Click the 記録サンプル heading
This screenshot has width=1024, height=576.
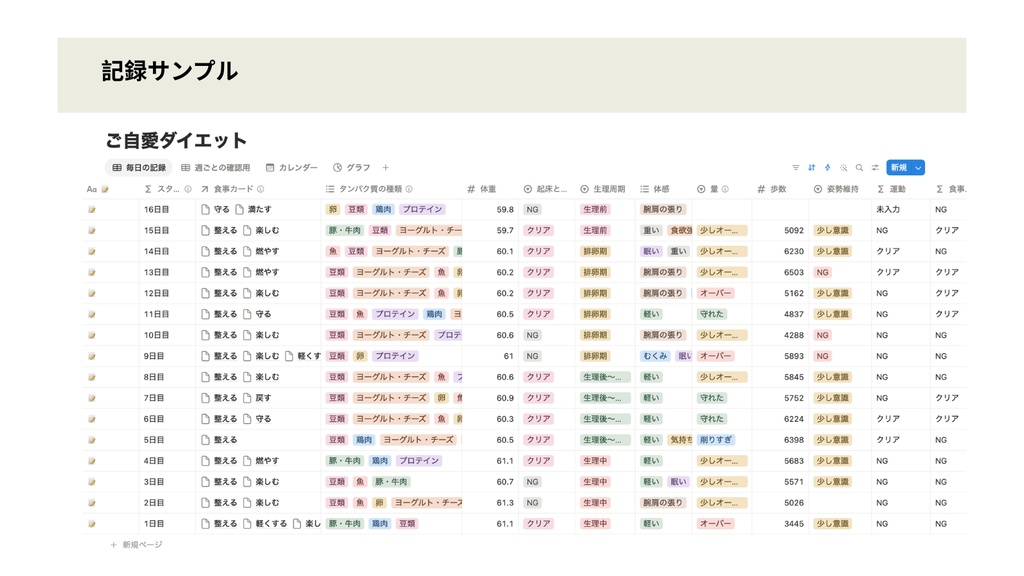point(170,71)
